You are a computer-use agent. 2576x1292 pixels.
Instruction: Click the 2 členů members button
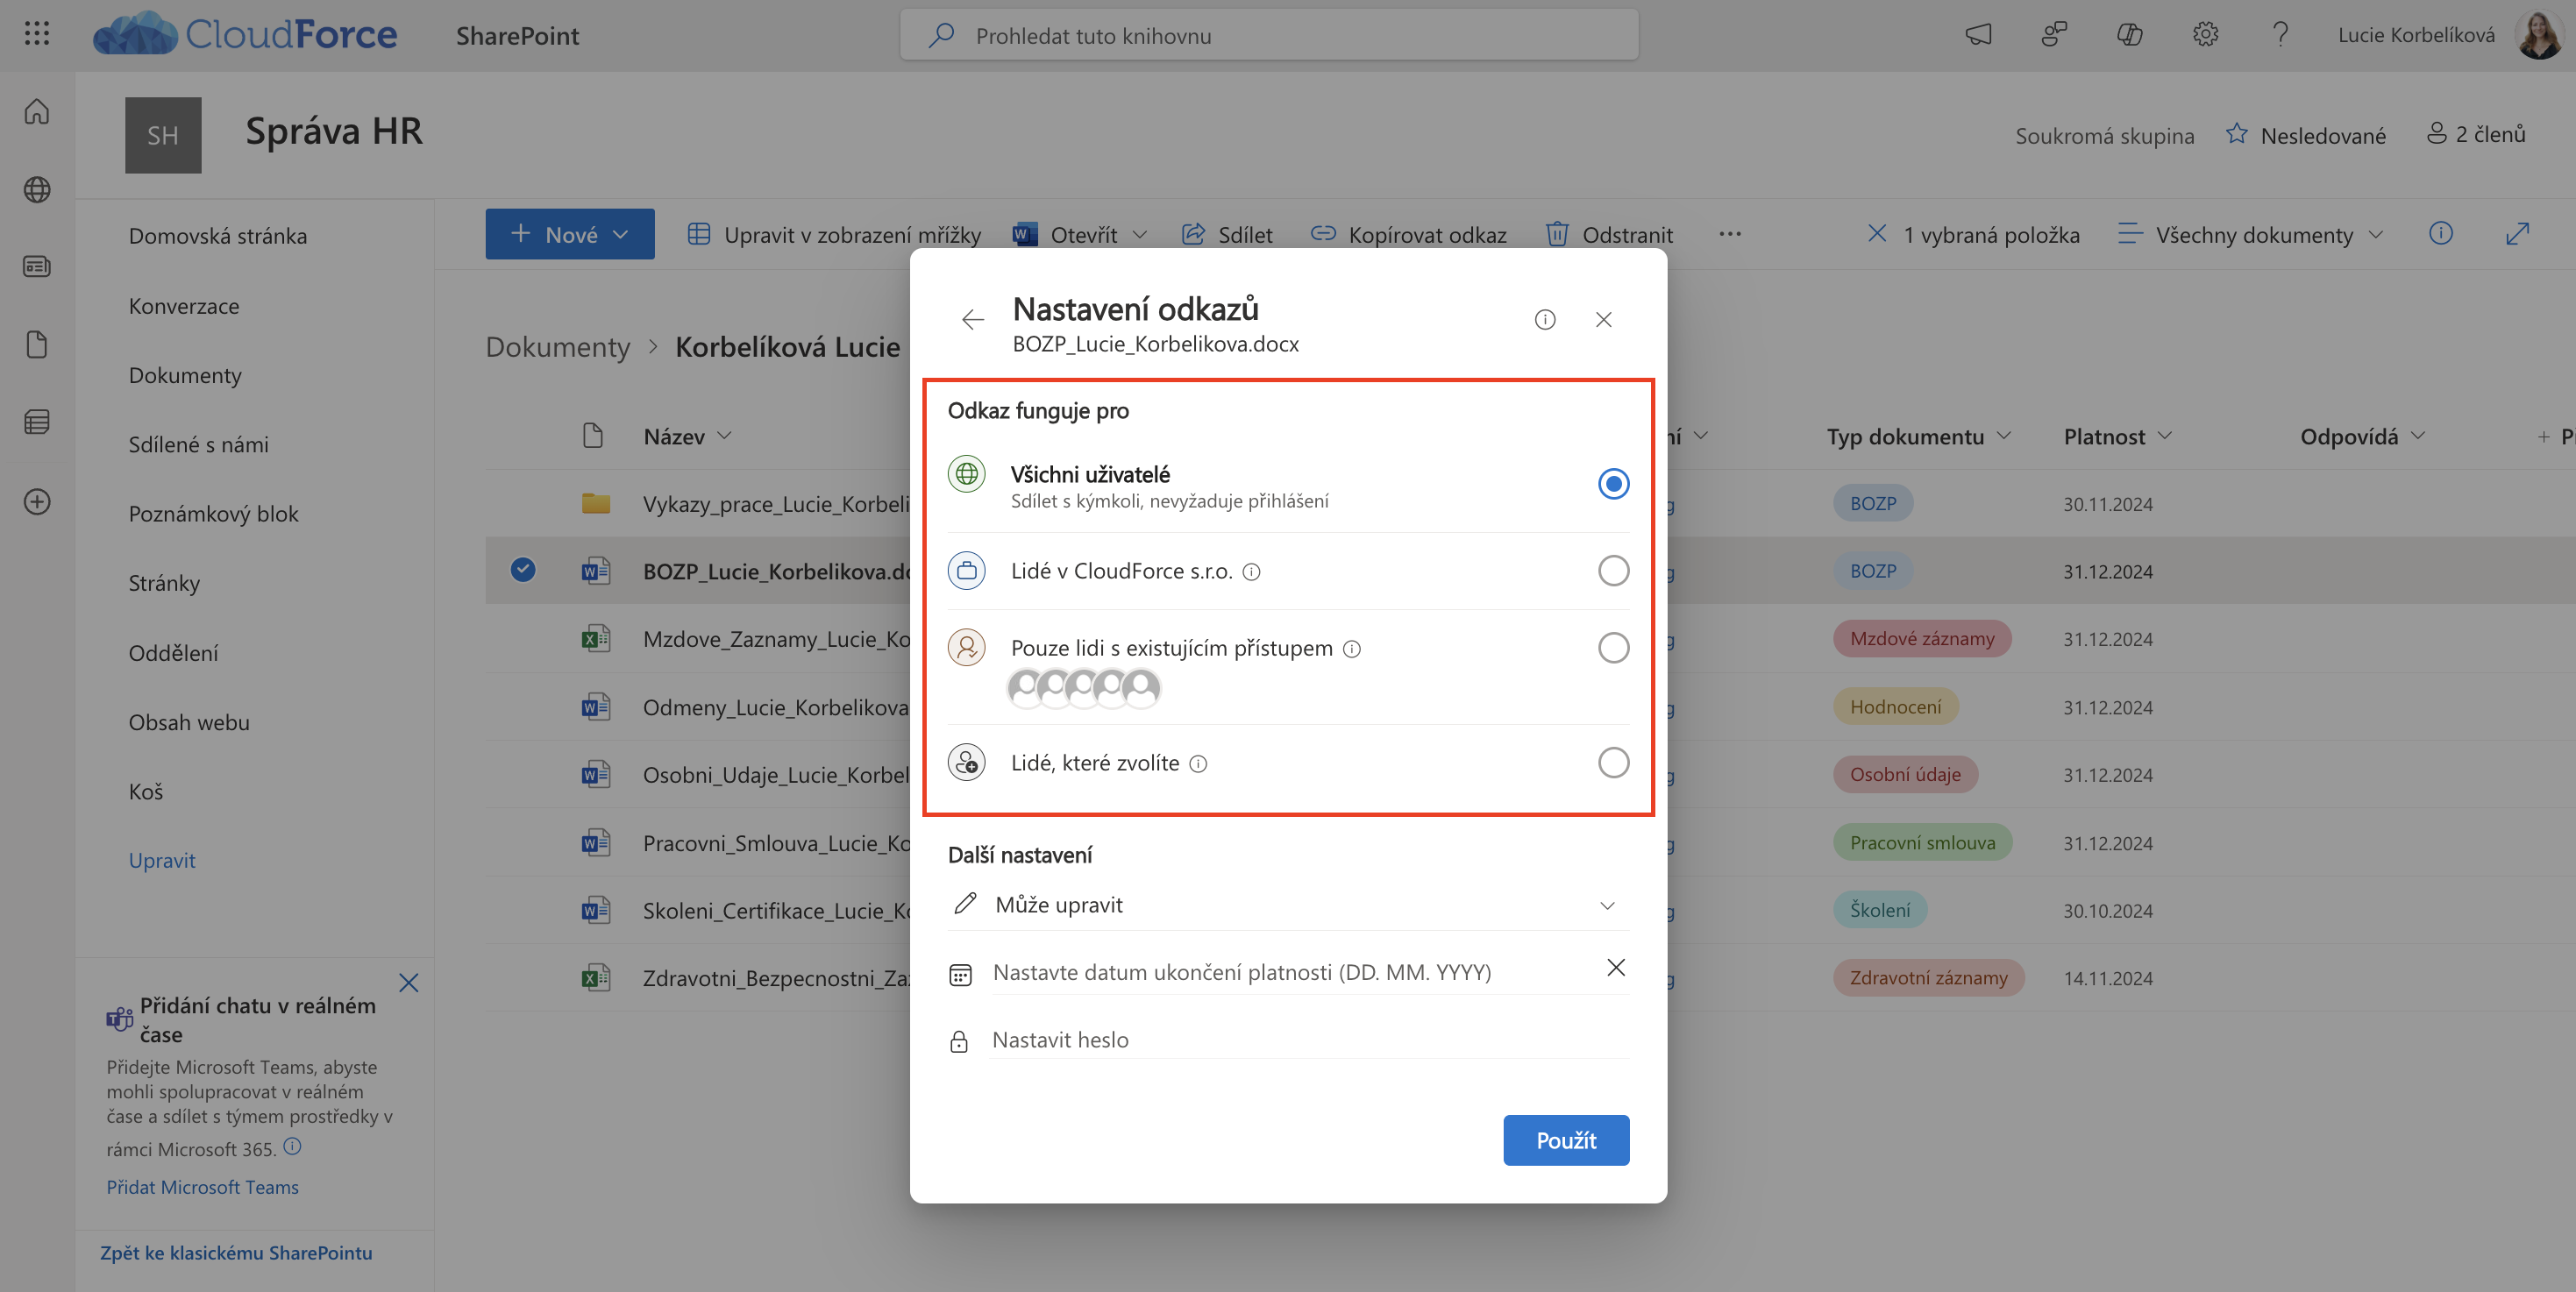click(x=2475, y=134)
